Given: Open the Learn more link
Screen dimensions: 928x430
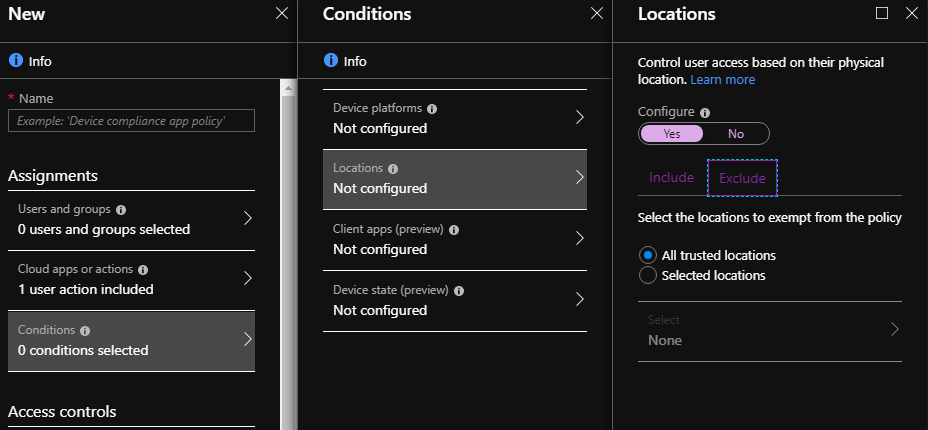Looking at the screenshot, I should (x=722, y=79).
